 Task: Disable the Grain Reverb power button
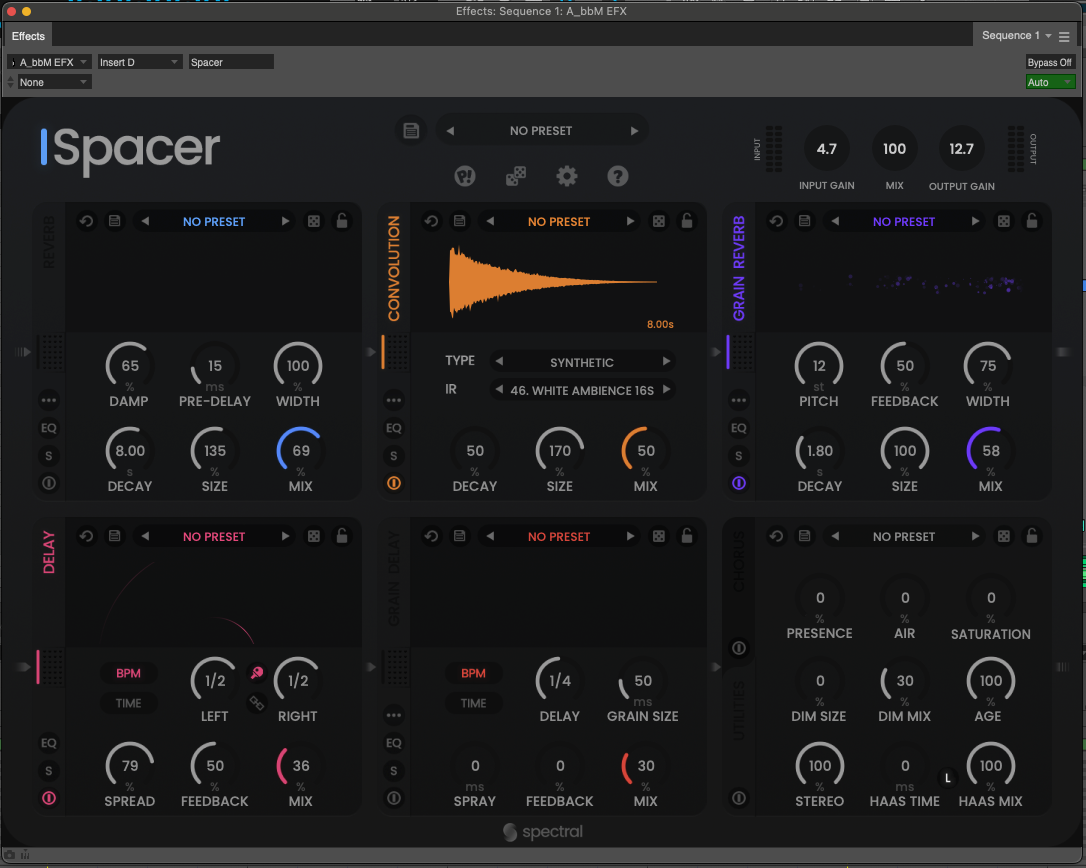739,483
